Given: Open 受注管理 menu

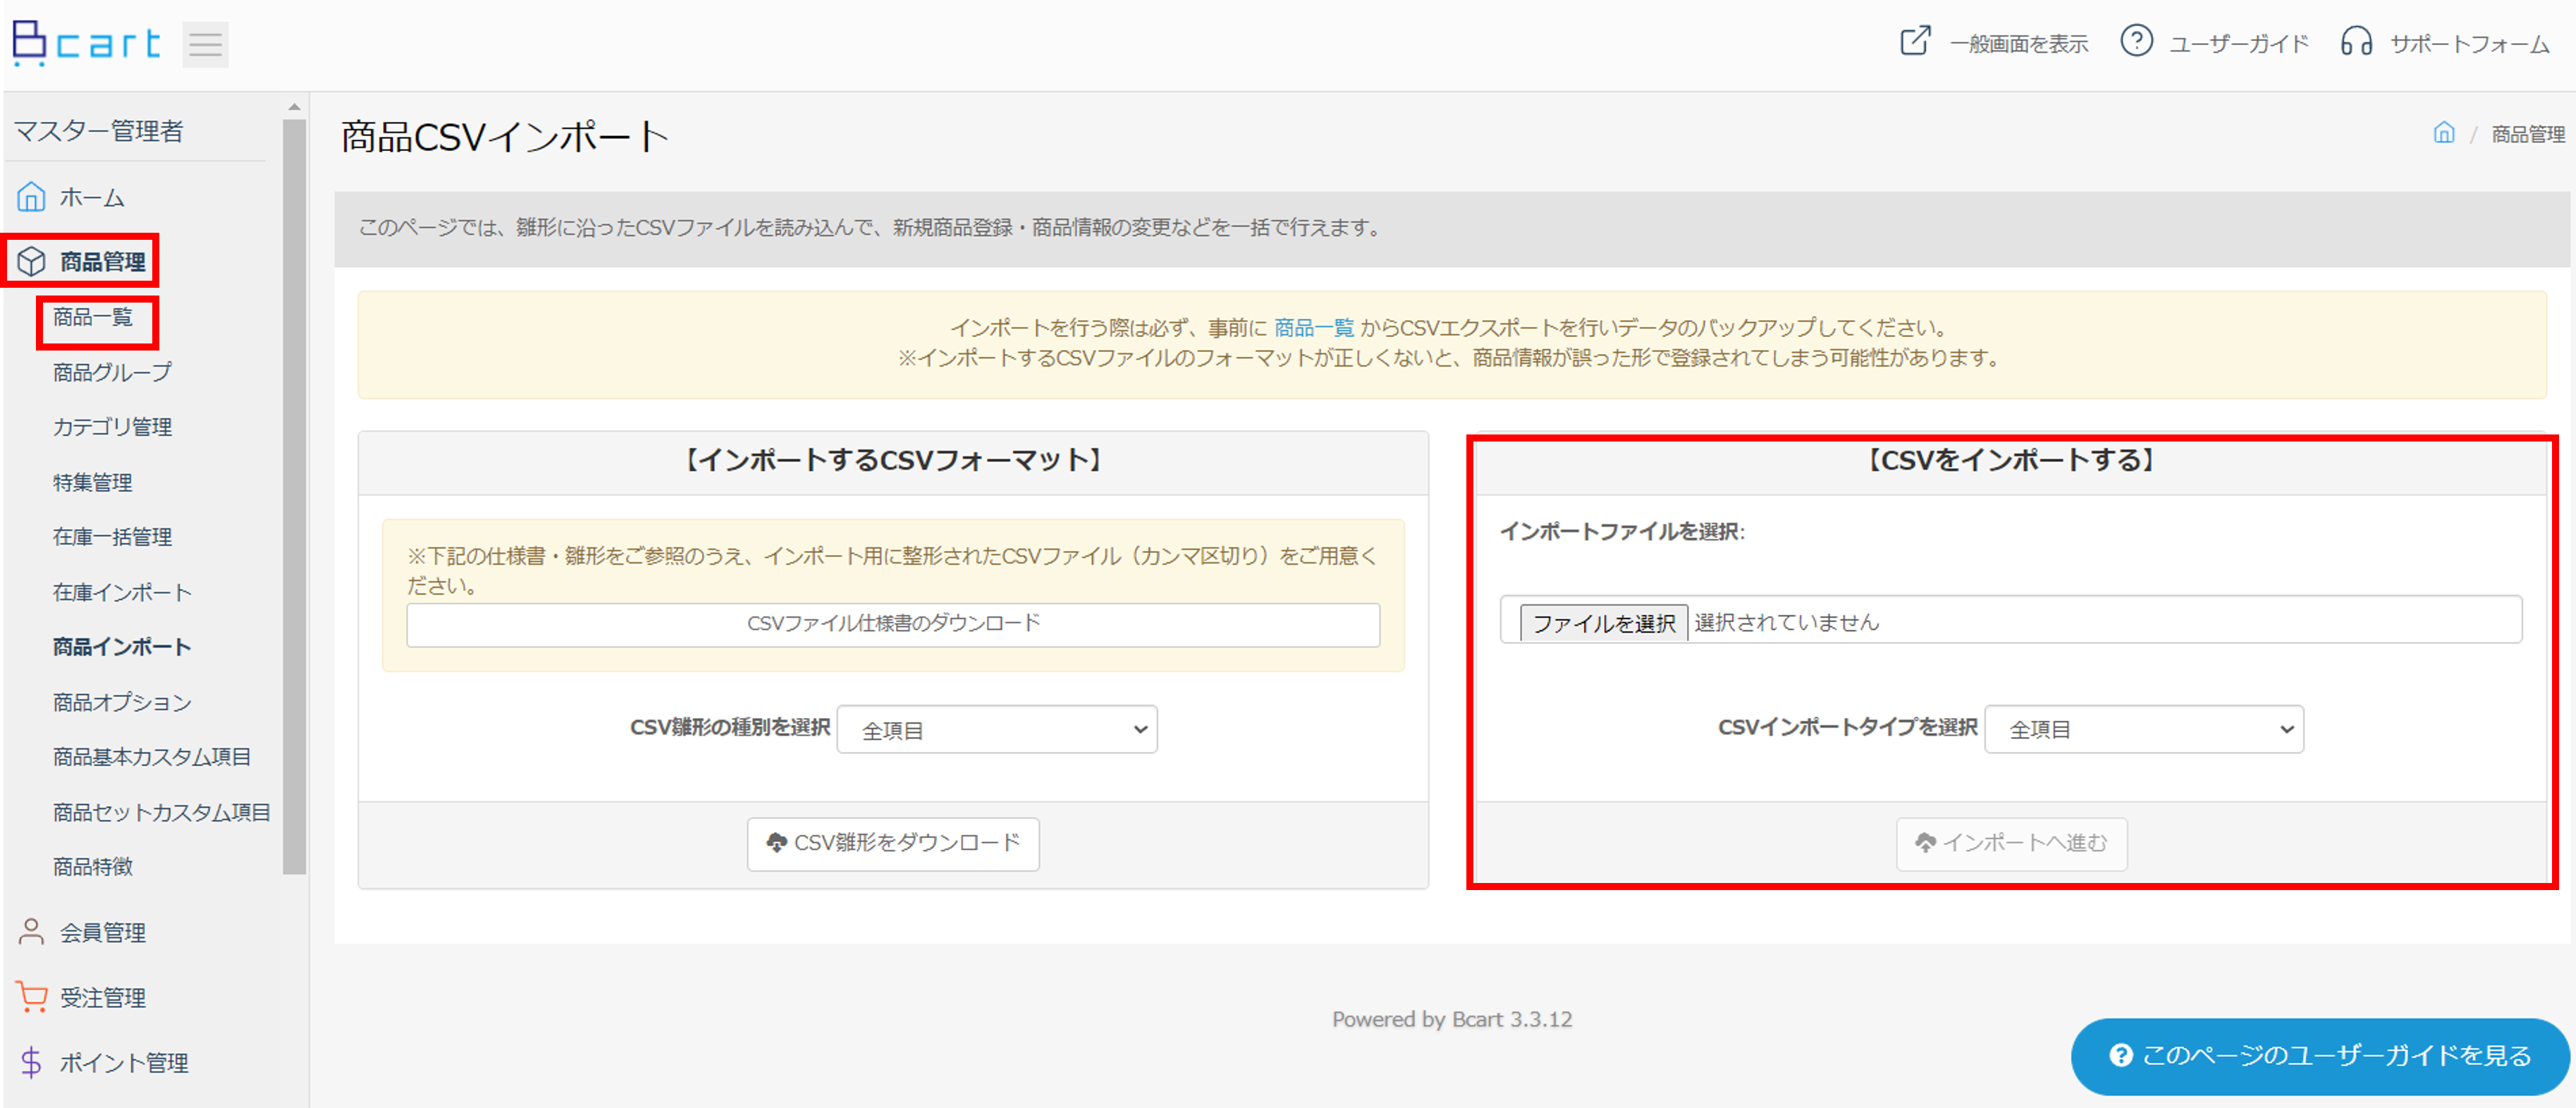Looking at the screenshot, I should [102, 998].
